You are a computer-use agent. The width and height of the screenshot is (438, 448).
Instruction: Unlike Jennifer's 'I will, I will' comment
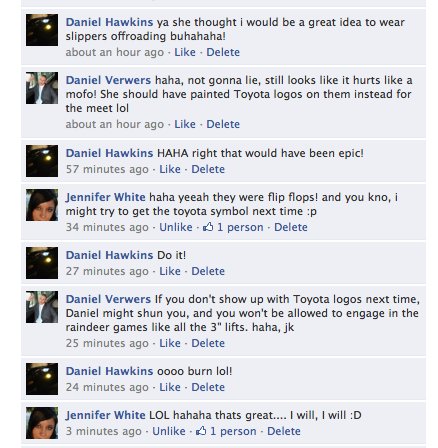(169, 431)
